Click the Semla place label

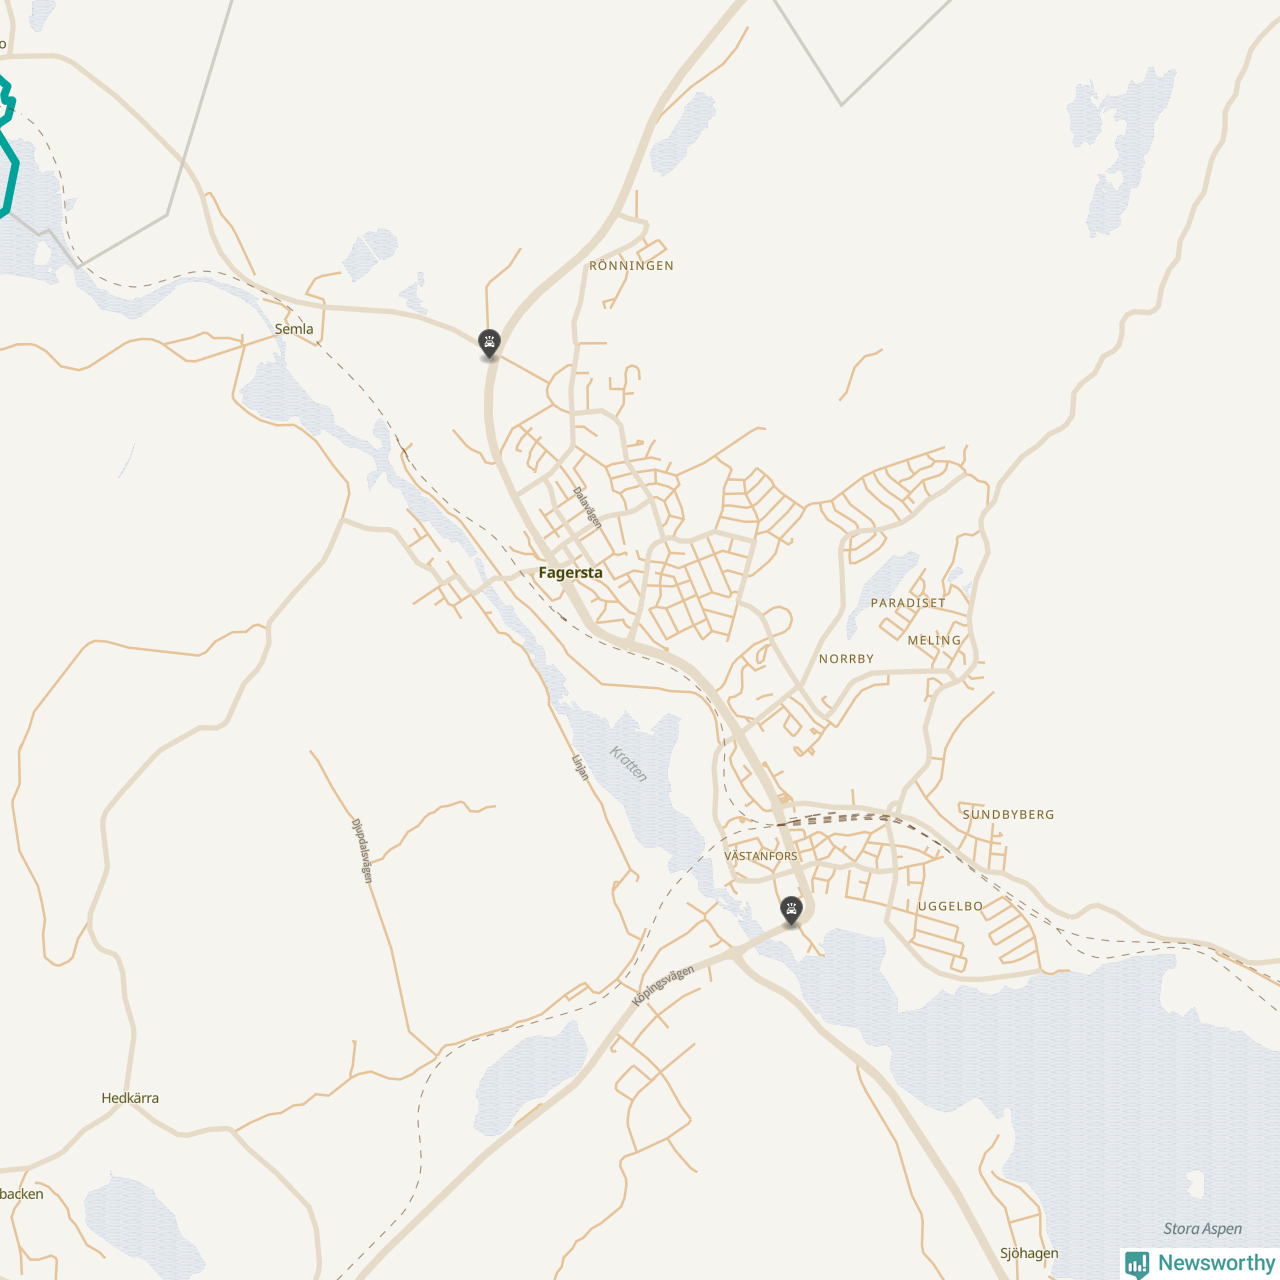pyautogui.click(x=294, y=329)
